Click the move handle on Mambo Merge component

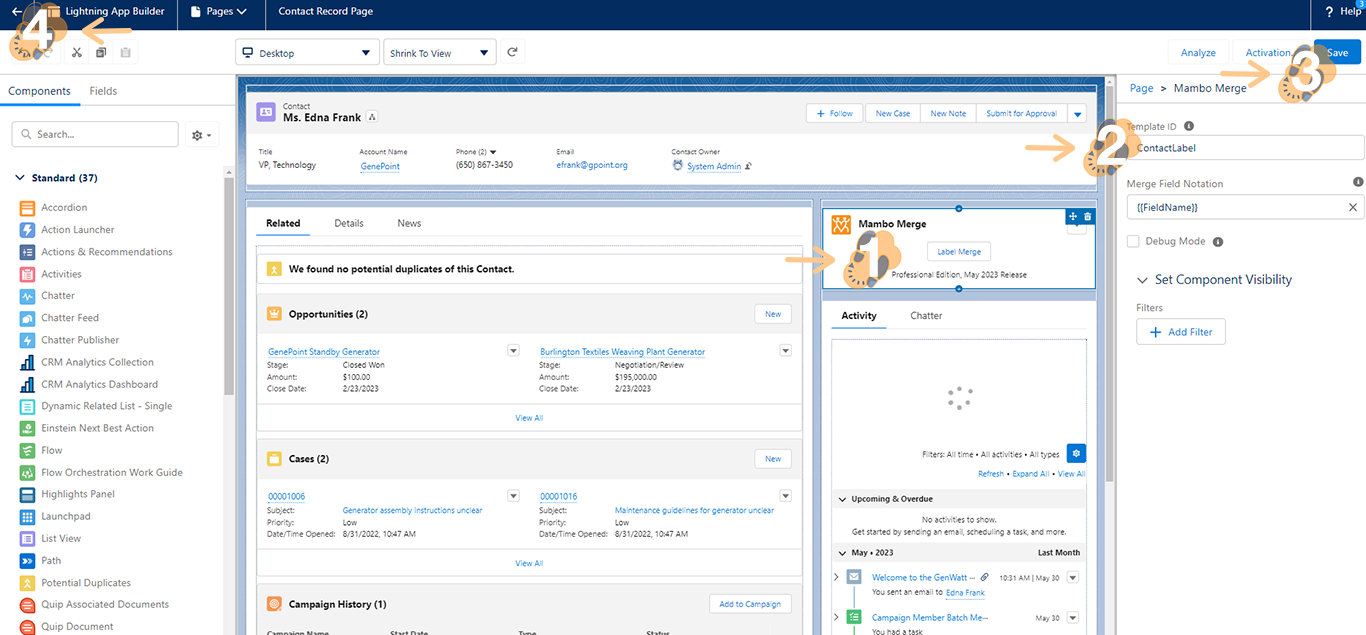pyautogui.click(x=1073, y=216)
